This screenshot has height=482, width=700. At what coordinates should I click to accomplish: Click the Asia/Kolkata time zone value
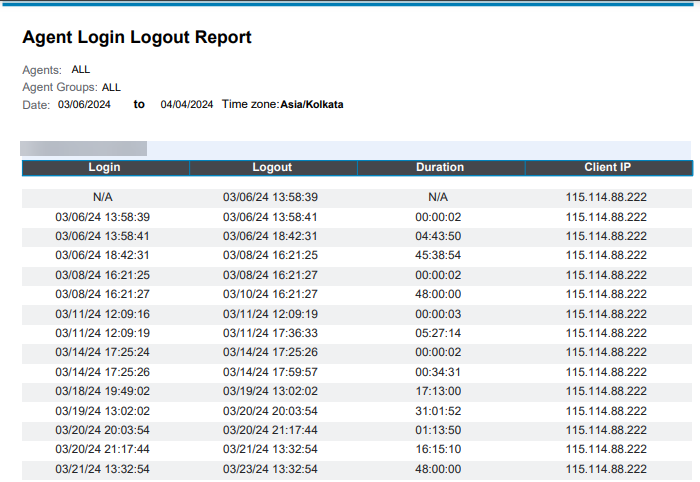pyautogui.click(x=312, y=104)
